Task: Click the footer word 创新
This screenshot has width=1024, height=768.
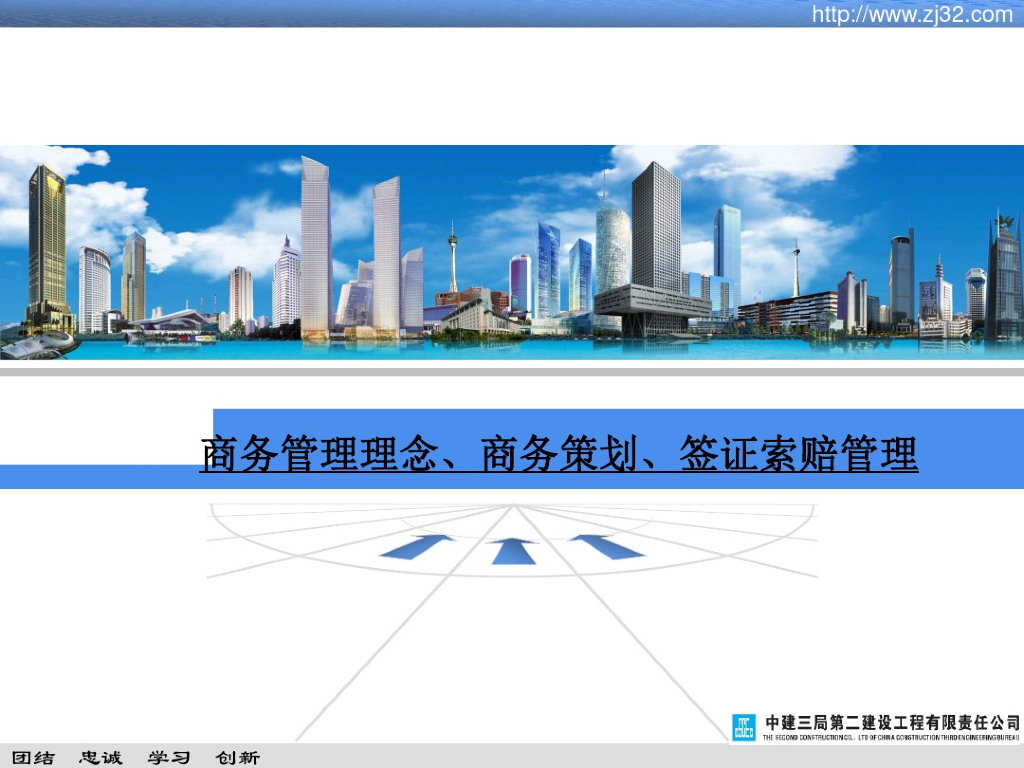Action: pos(238,758)
